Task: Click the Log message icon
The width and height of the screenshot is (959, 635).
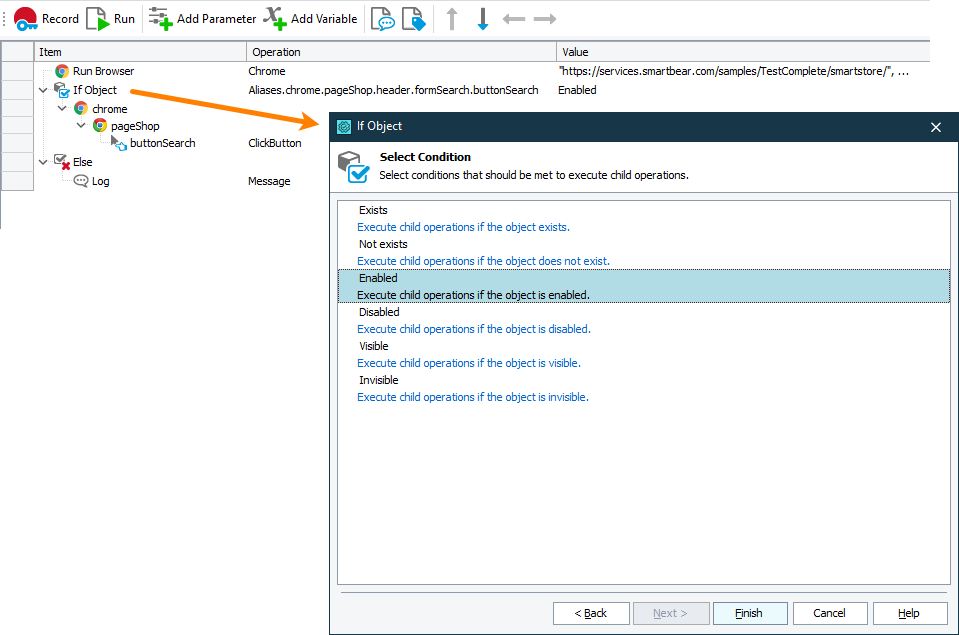Action: [81, 181]
